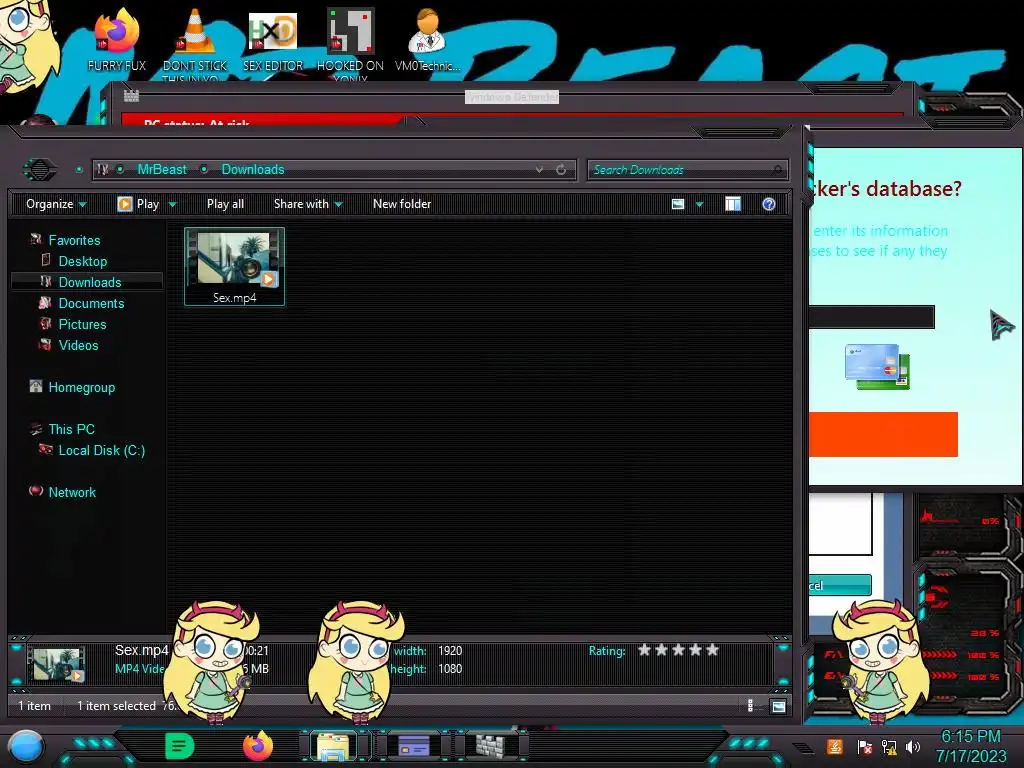Click the video preview thumbnail in details pane

tap(56, 664)
